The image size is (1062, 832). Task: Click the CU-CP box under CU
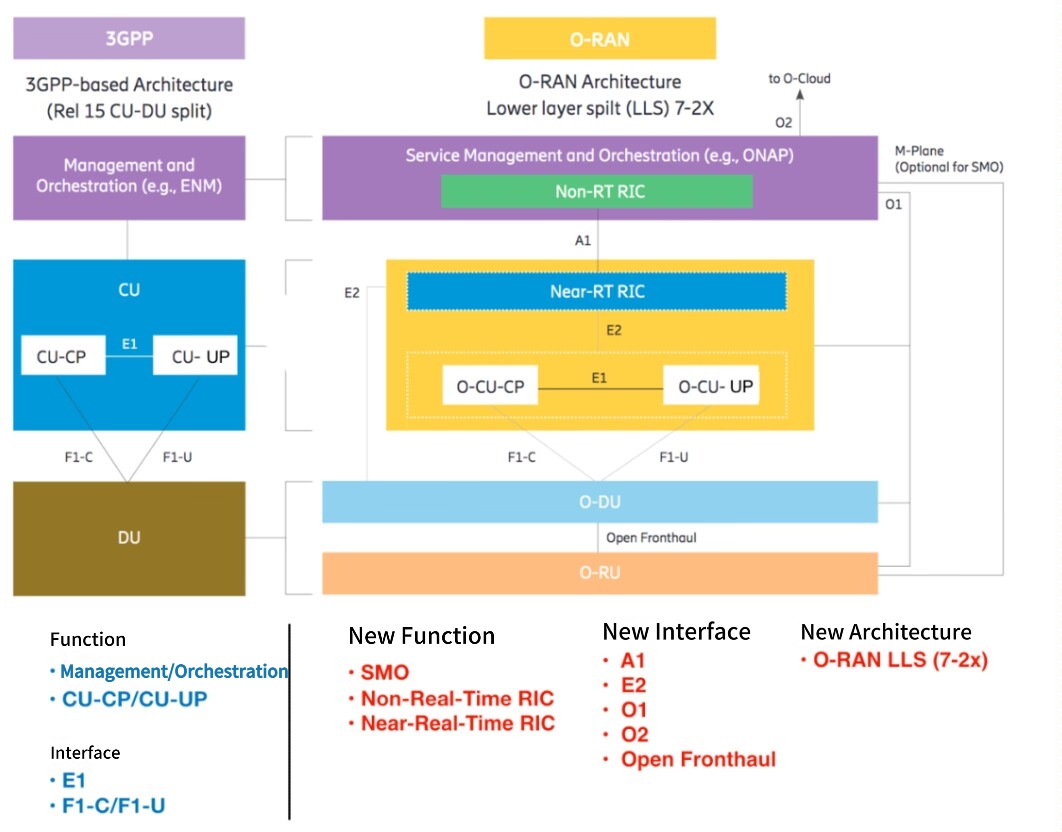pyautogui.click(x=62, y=354)
